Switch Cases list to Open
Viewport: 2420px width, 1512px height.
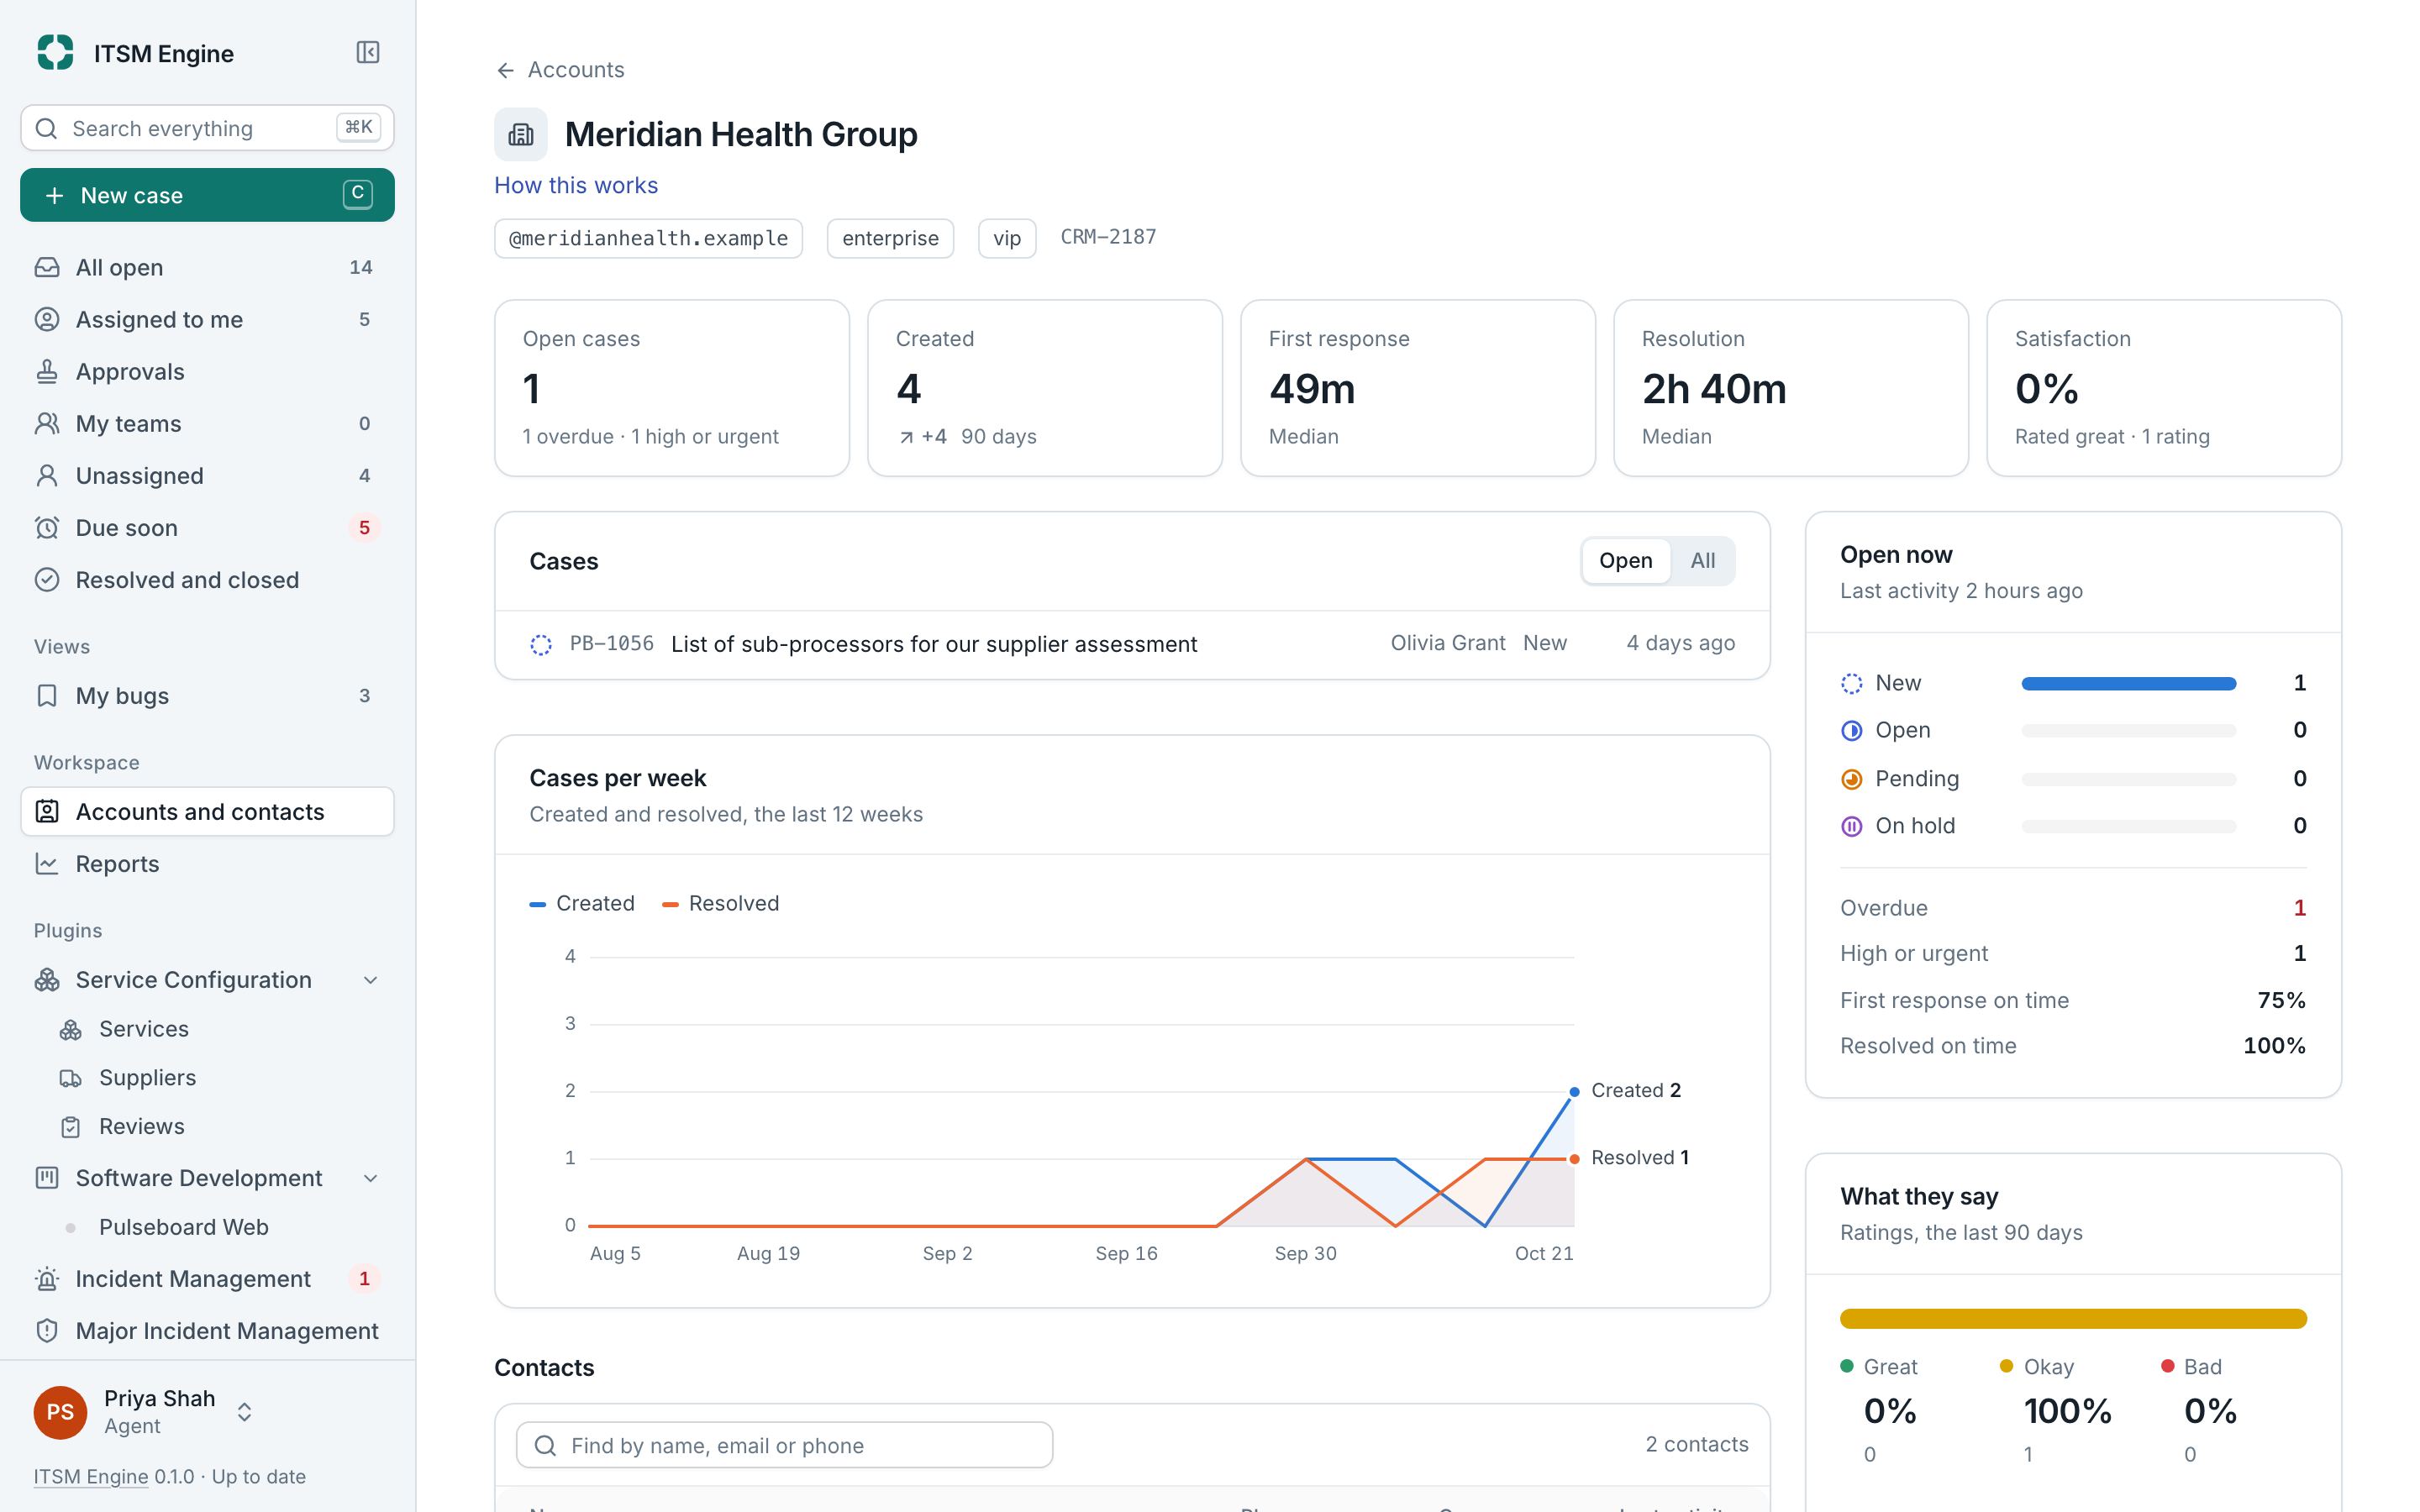point(1625,561)
